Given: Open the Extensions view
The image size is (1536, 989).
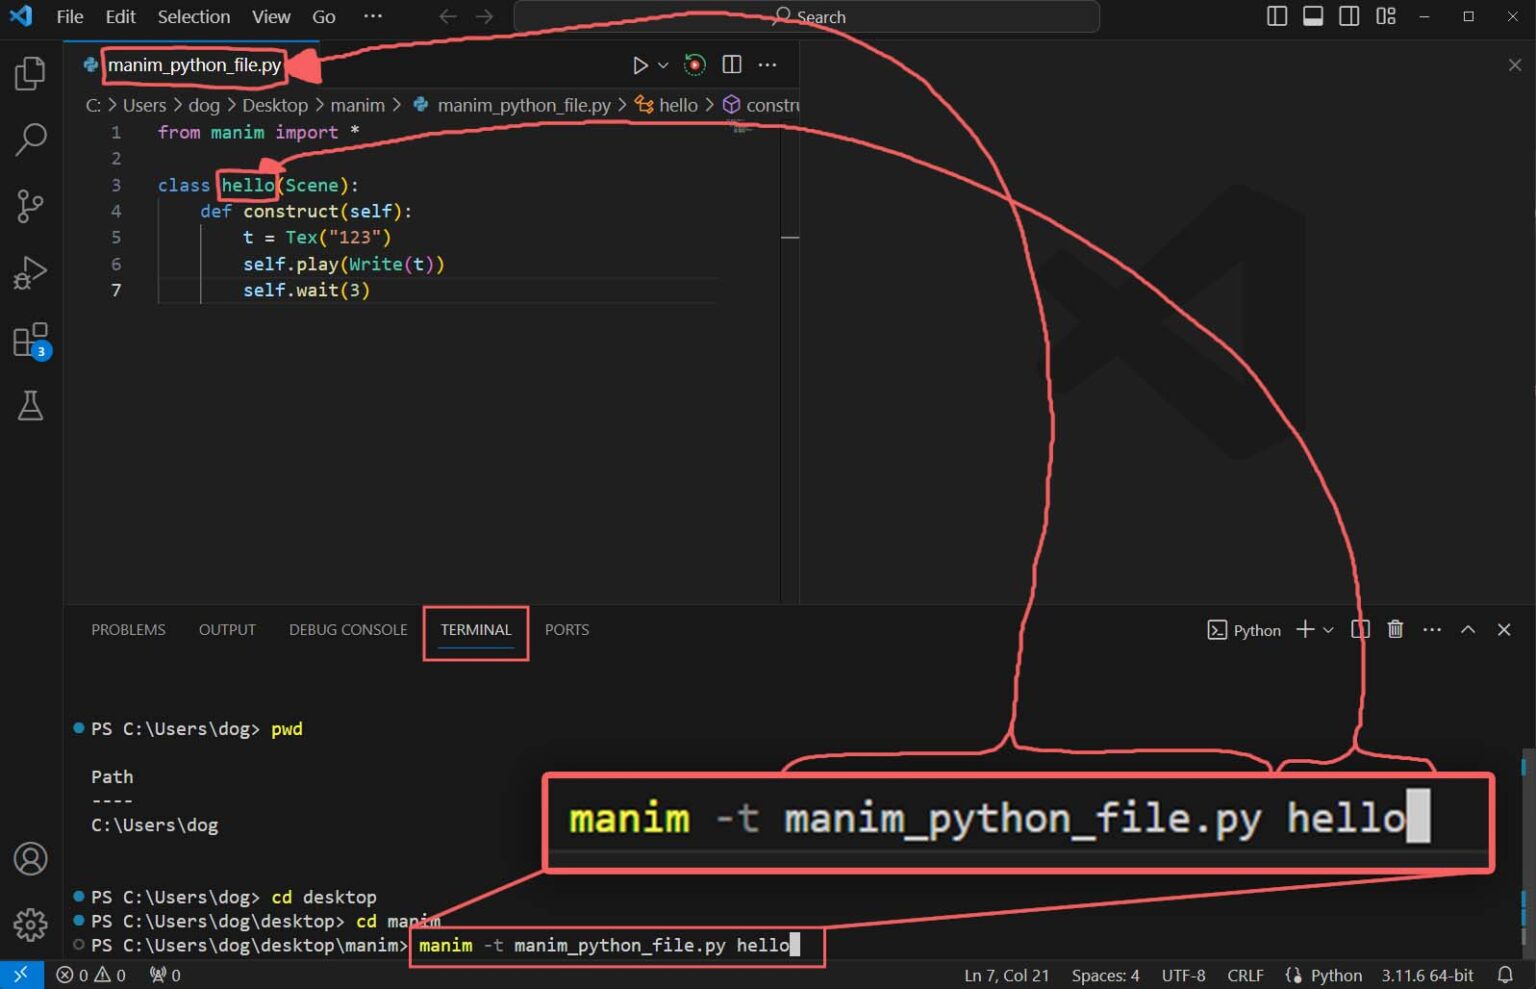Looking at the screenshot, I should tap(30, 340).
